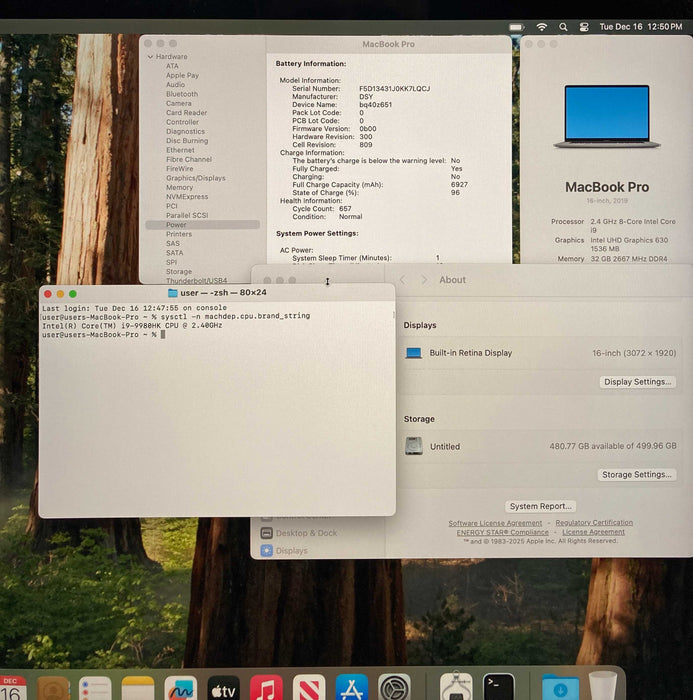Open System Settings gear in Dock
Image resolution: width=693 pixels, height=700 pixels.
(x=394, y=688)
